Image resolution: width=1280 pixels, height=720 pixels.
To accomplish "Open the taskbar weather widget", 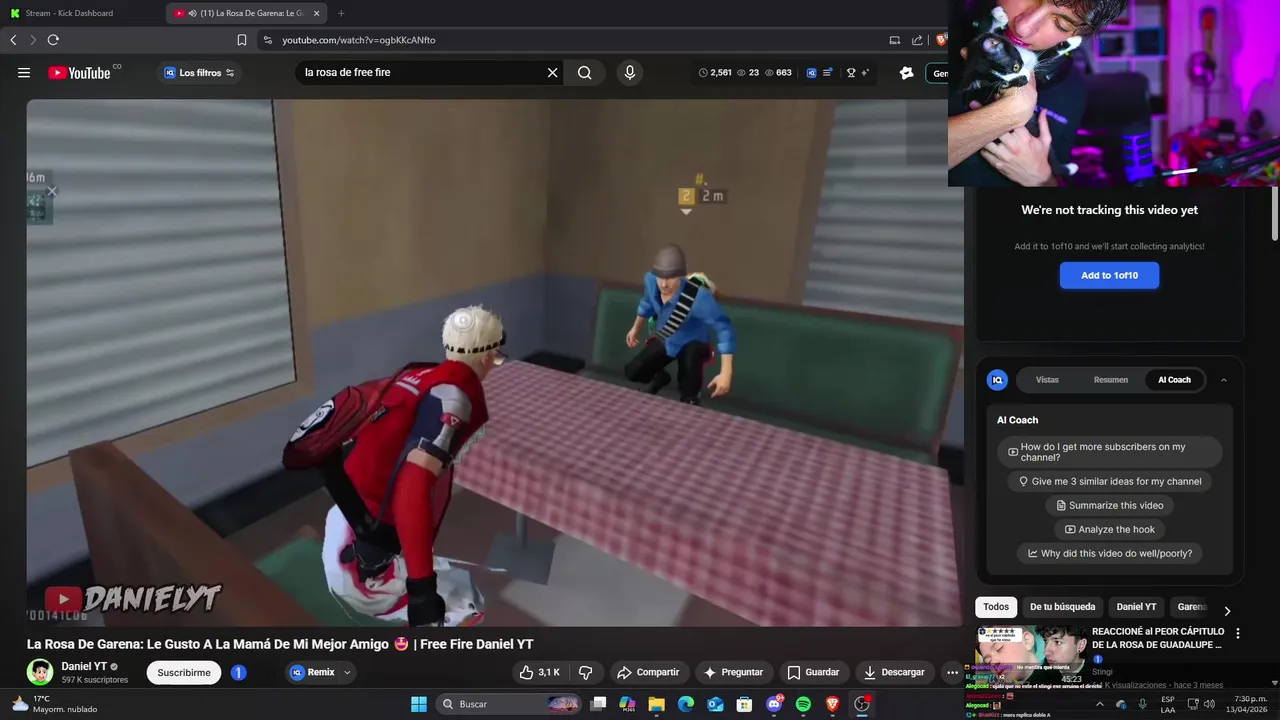I will pyautogui.click(x=55, y=704).
